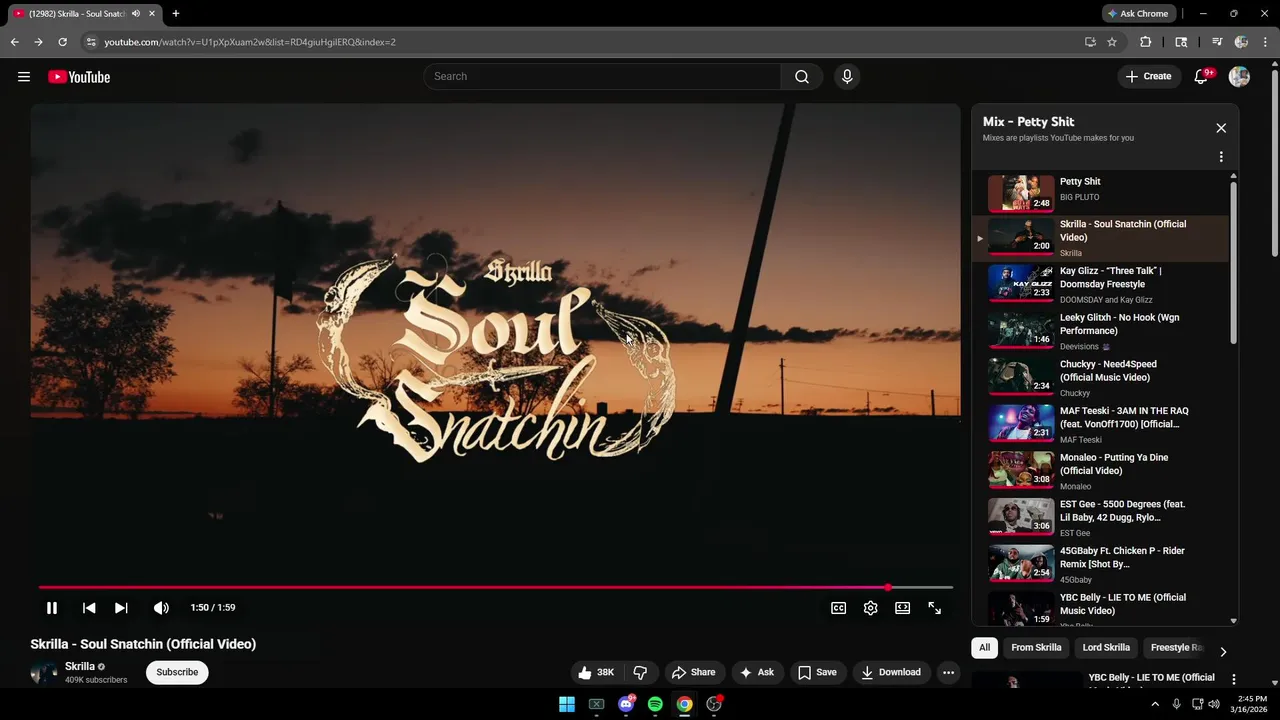
Task: Share the video
Action: [694, 672]
